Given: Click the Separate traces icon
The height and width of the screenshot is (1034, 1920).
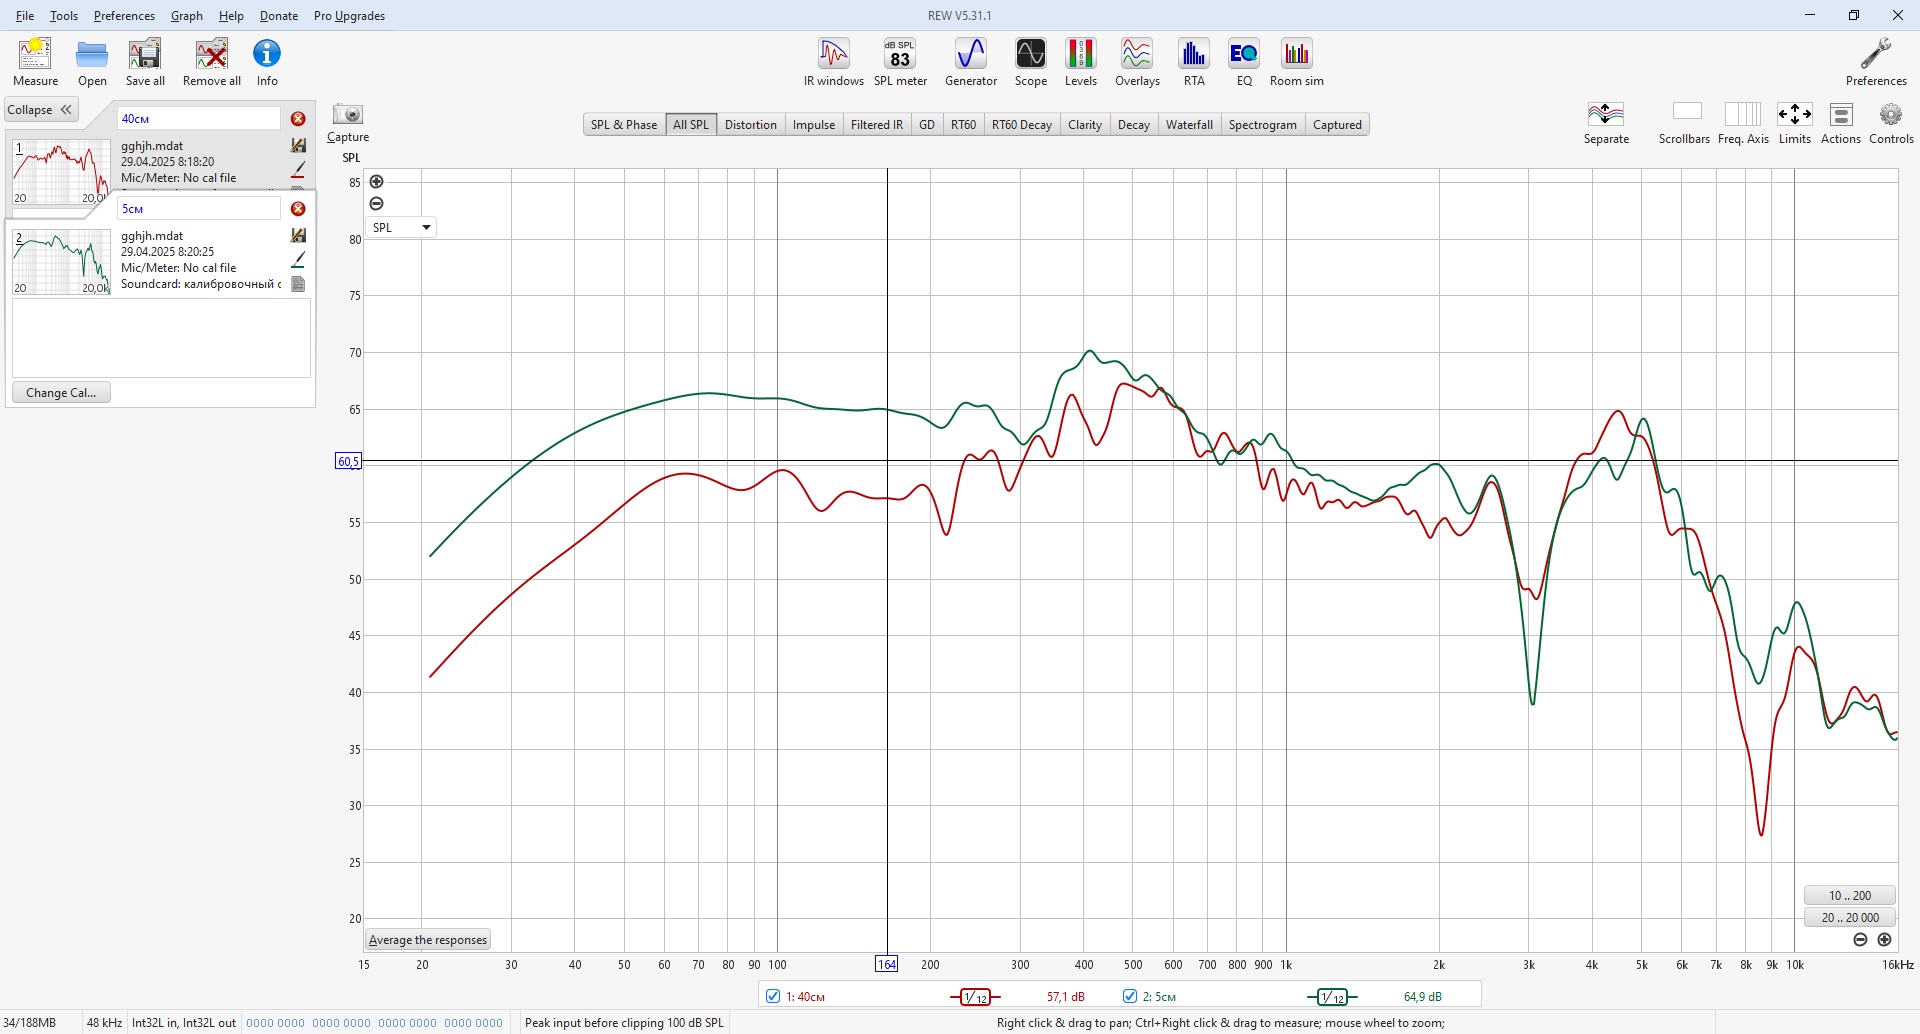Looking at the screenshot, I should point(1606,123).
